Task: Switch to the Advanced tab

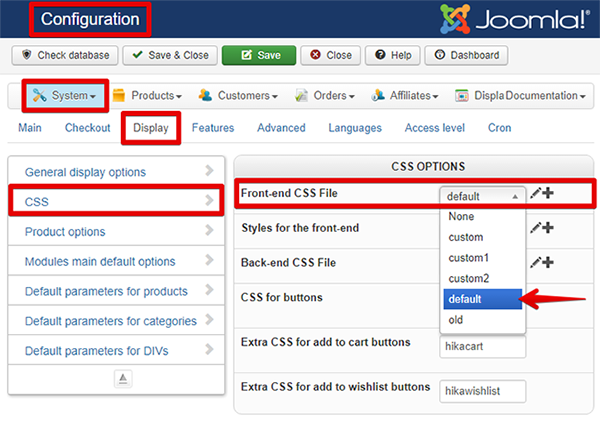Action: click(x=281, y=128)
